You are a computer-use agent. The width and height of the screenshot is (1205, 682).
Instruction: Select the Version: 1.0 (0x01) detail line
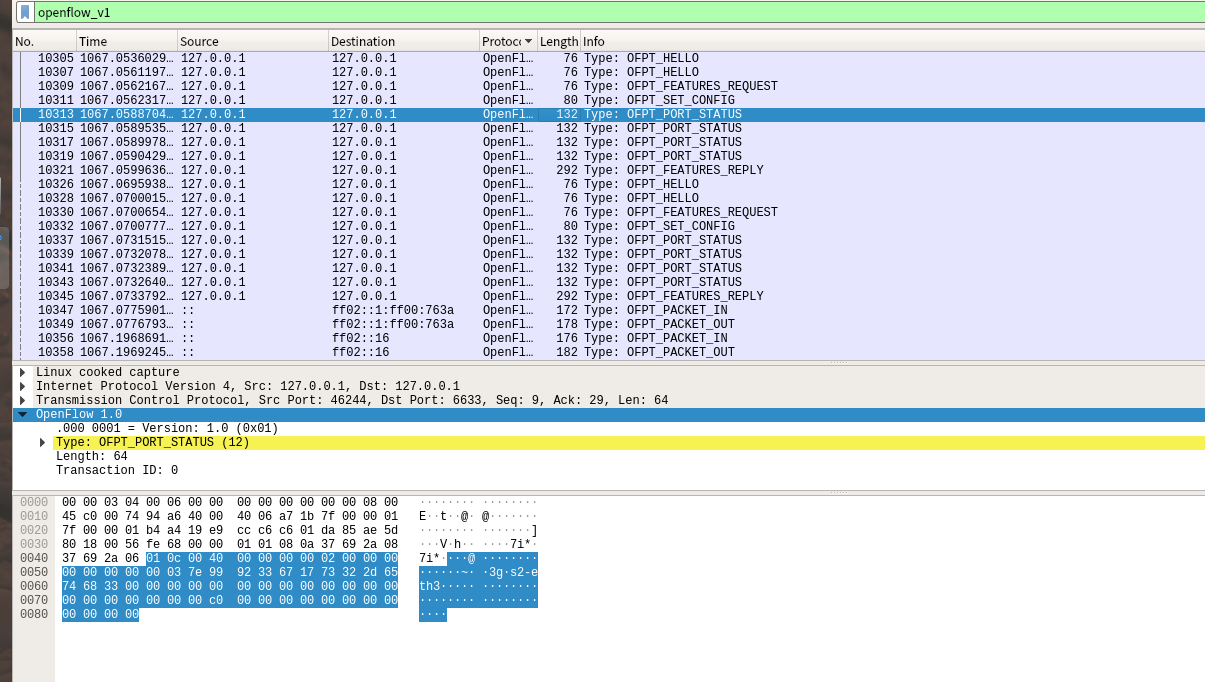tap(167, 428)
